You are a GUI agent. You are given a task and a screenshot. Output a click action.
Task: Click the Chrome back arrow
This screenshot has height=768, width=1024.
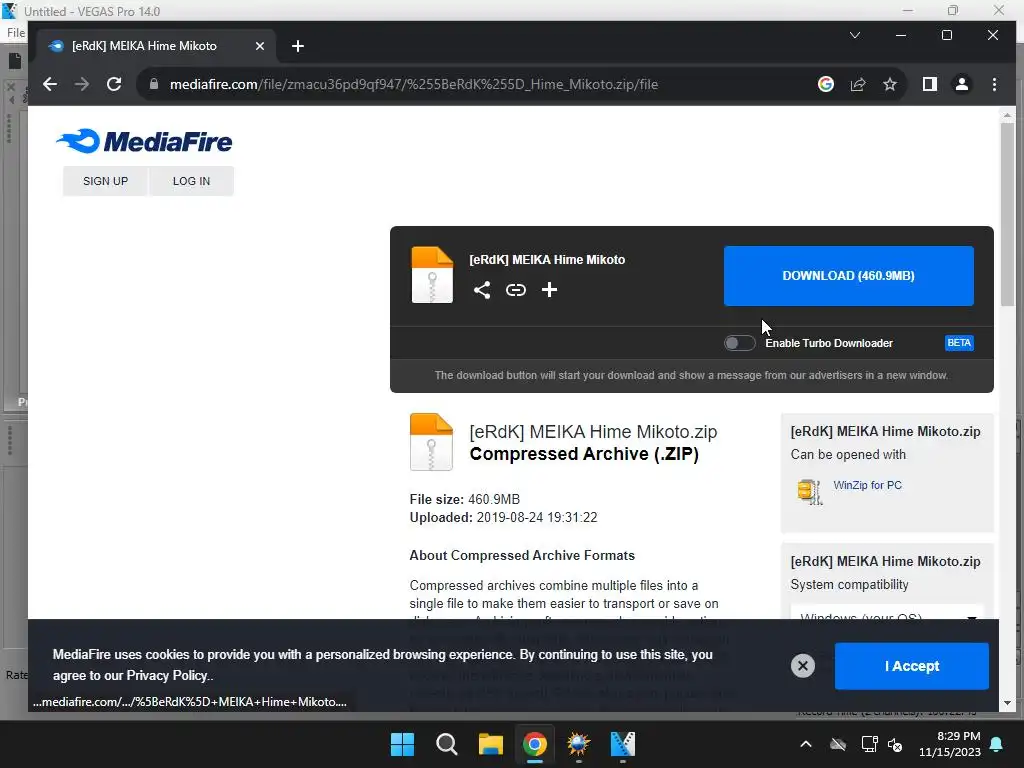click(x=50, y=84)
